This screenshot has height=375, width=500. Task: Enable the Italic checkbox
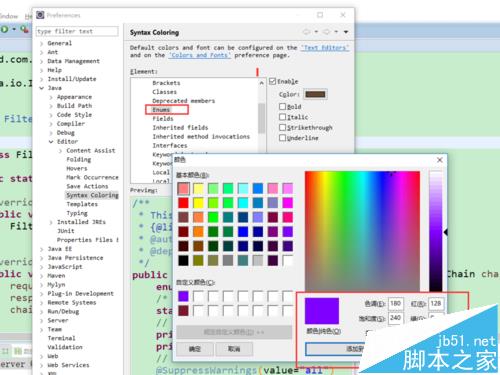coord(282,117)
